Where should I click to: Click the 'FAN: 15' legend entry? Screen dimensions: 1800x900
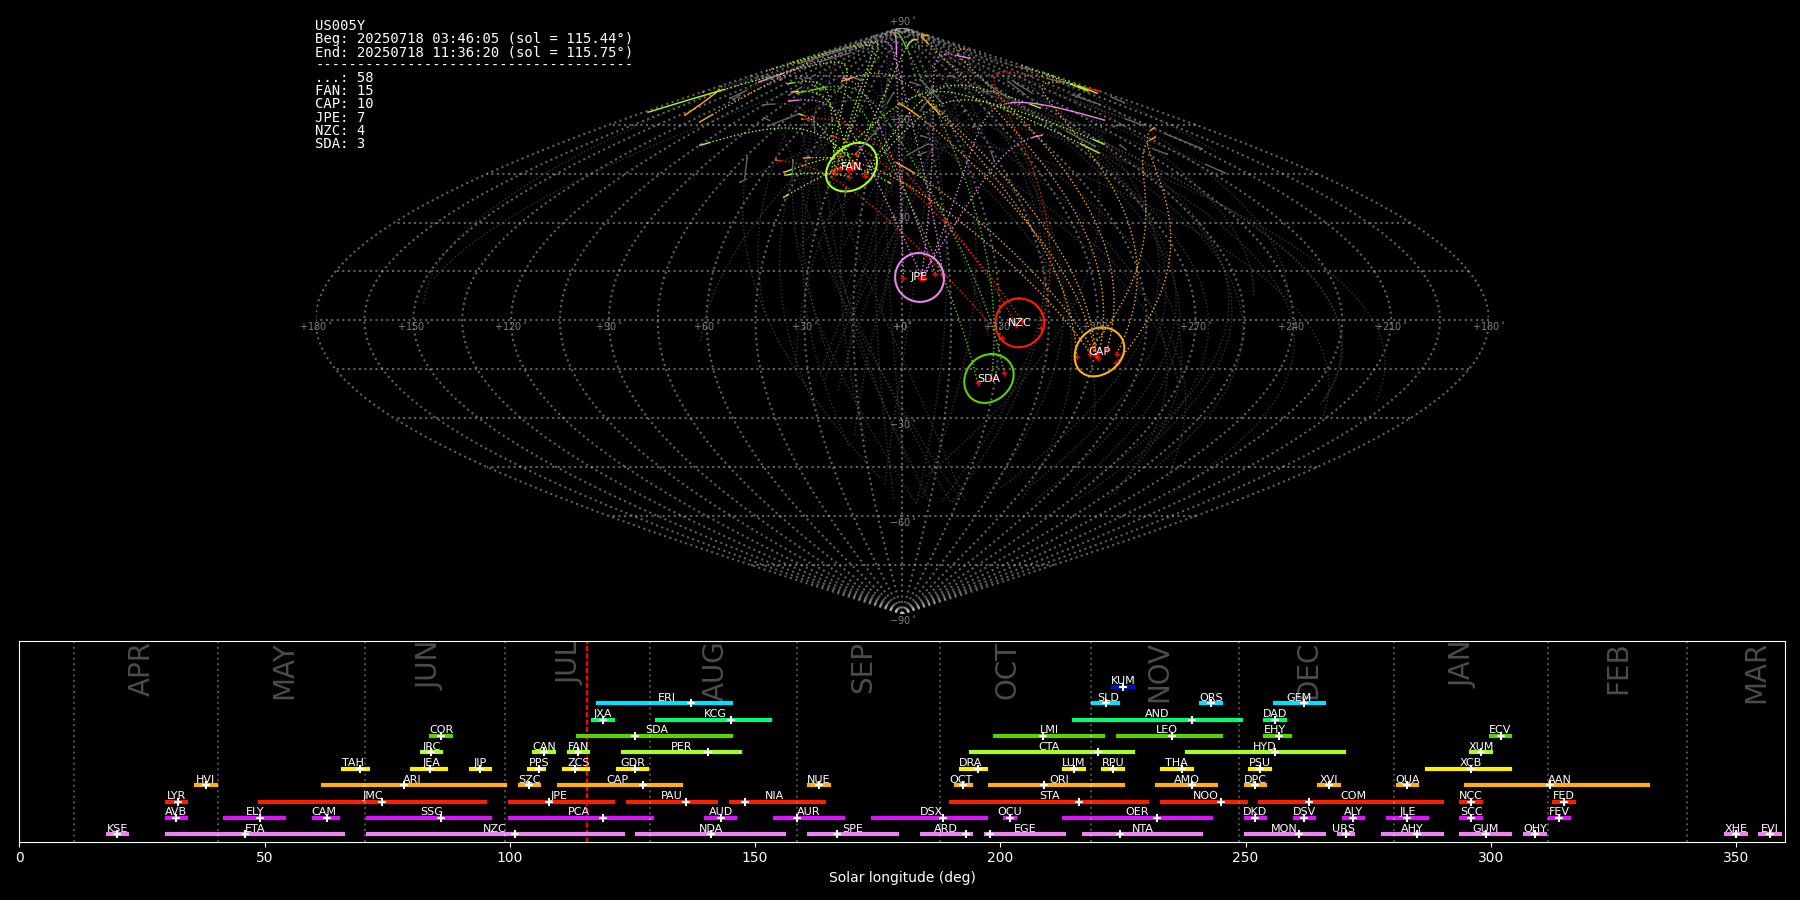click(x=344, y=90)
